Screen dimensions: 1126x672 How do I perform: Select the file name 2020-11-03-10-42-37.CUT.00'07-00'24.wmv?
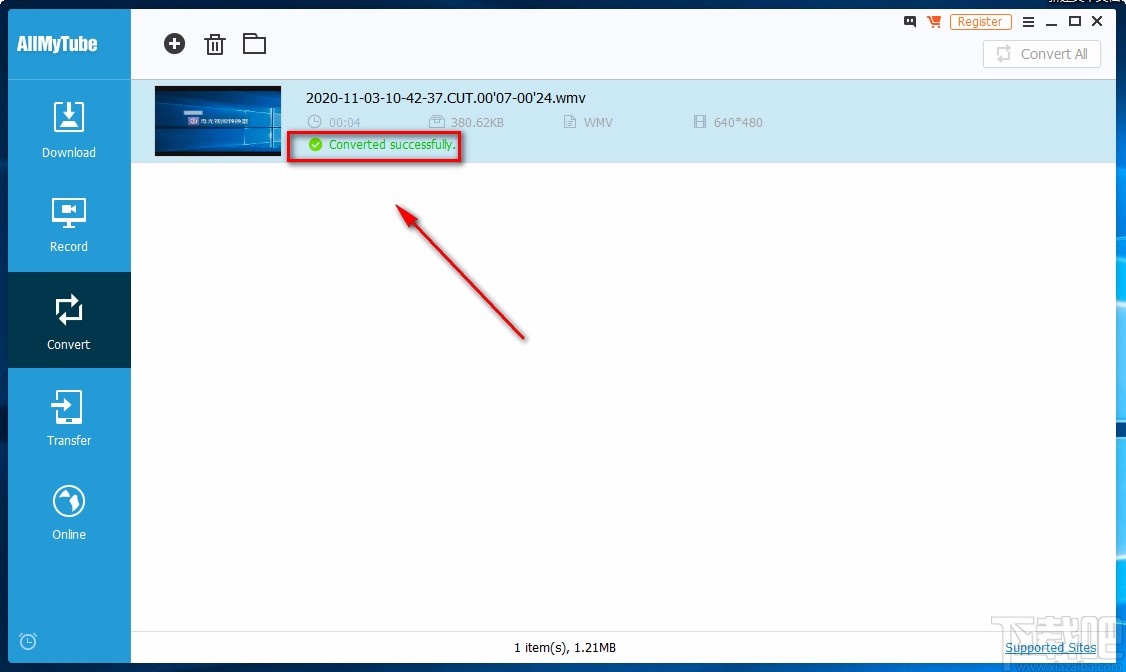tap(445, 98)
